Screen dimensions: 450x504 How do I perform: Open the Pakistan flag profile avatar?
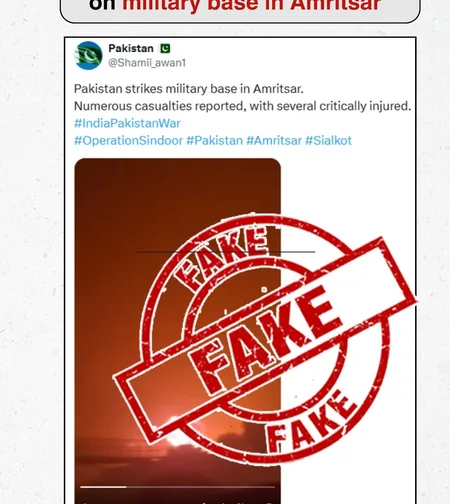(x=88, y=55)
